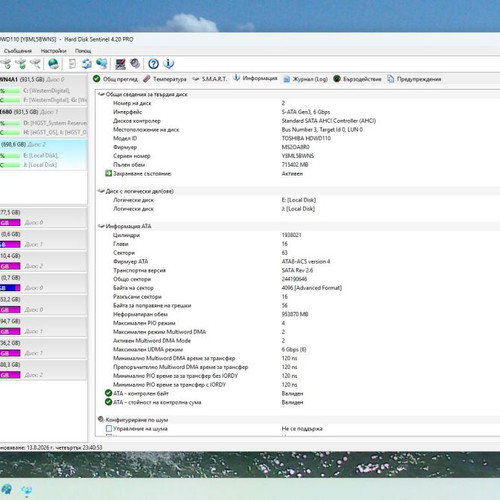Open the Помощ menu

(83, 51)
